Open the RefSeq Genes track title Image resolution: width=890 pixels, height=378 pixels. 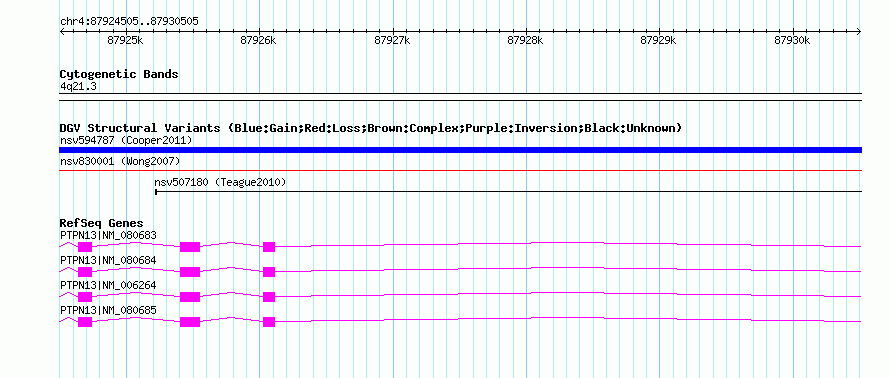click(x=102, y=223)
